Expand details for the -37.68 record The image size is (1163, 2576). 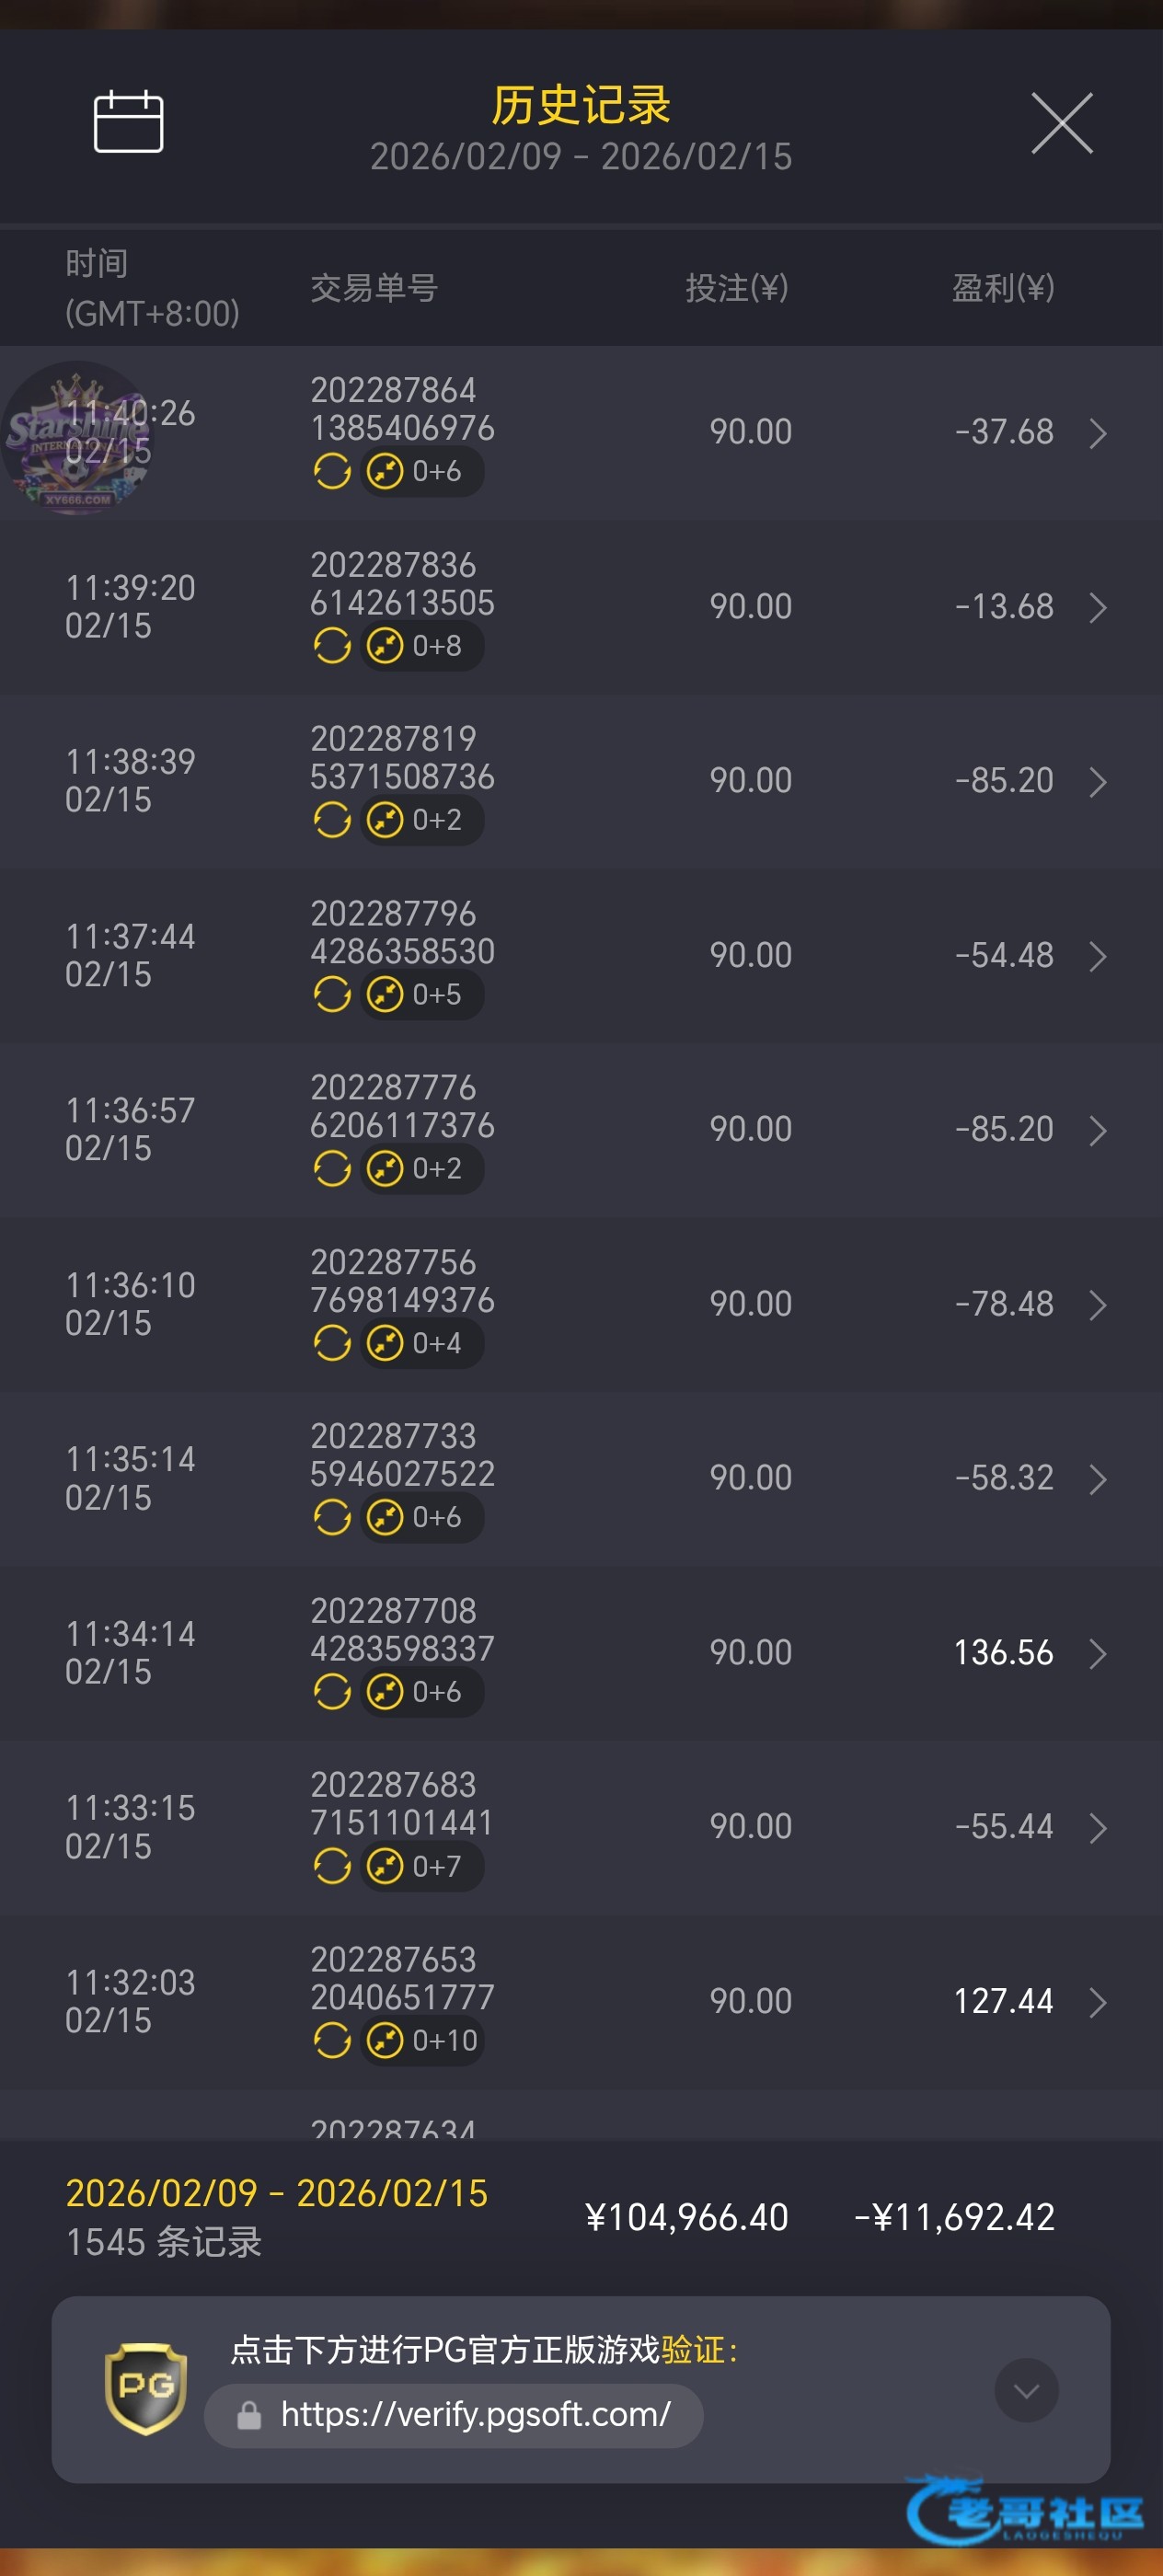pyautogui.click(x=1097, y=433)
